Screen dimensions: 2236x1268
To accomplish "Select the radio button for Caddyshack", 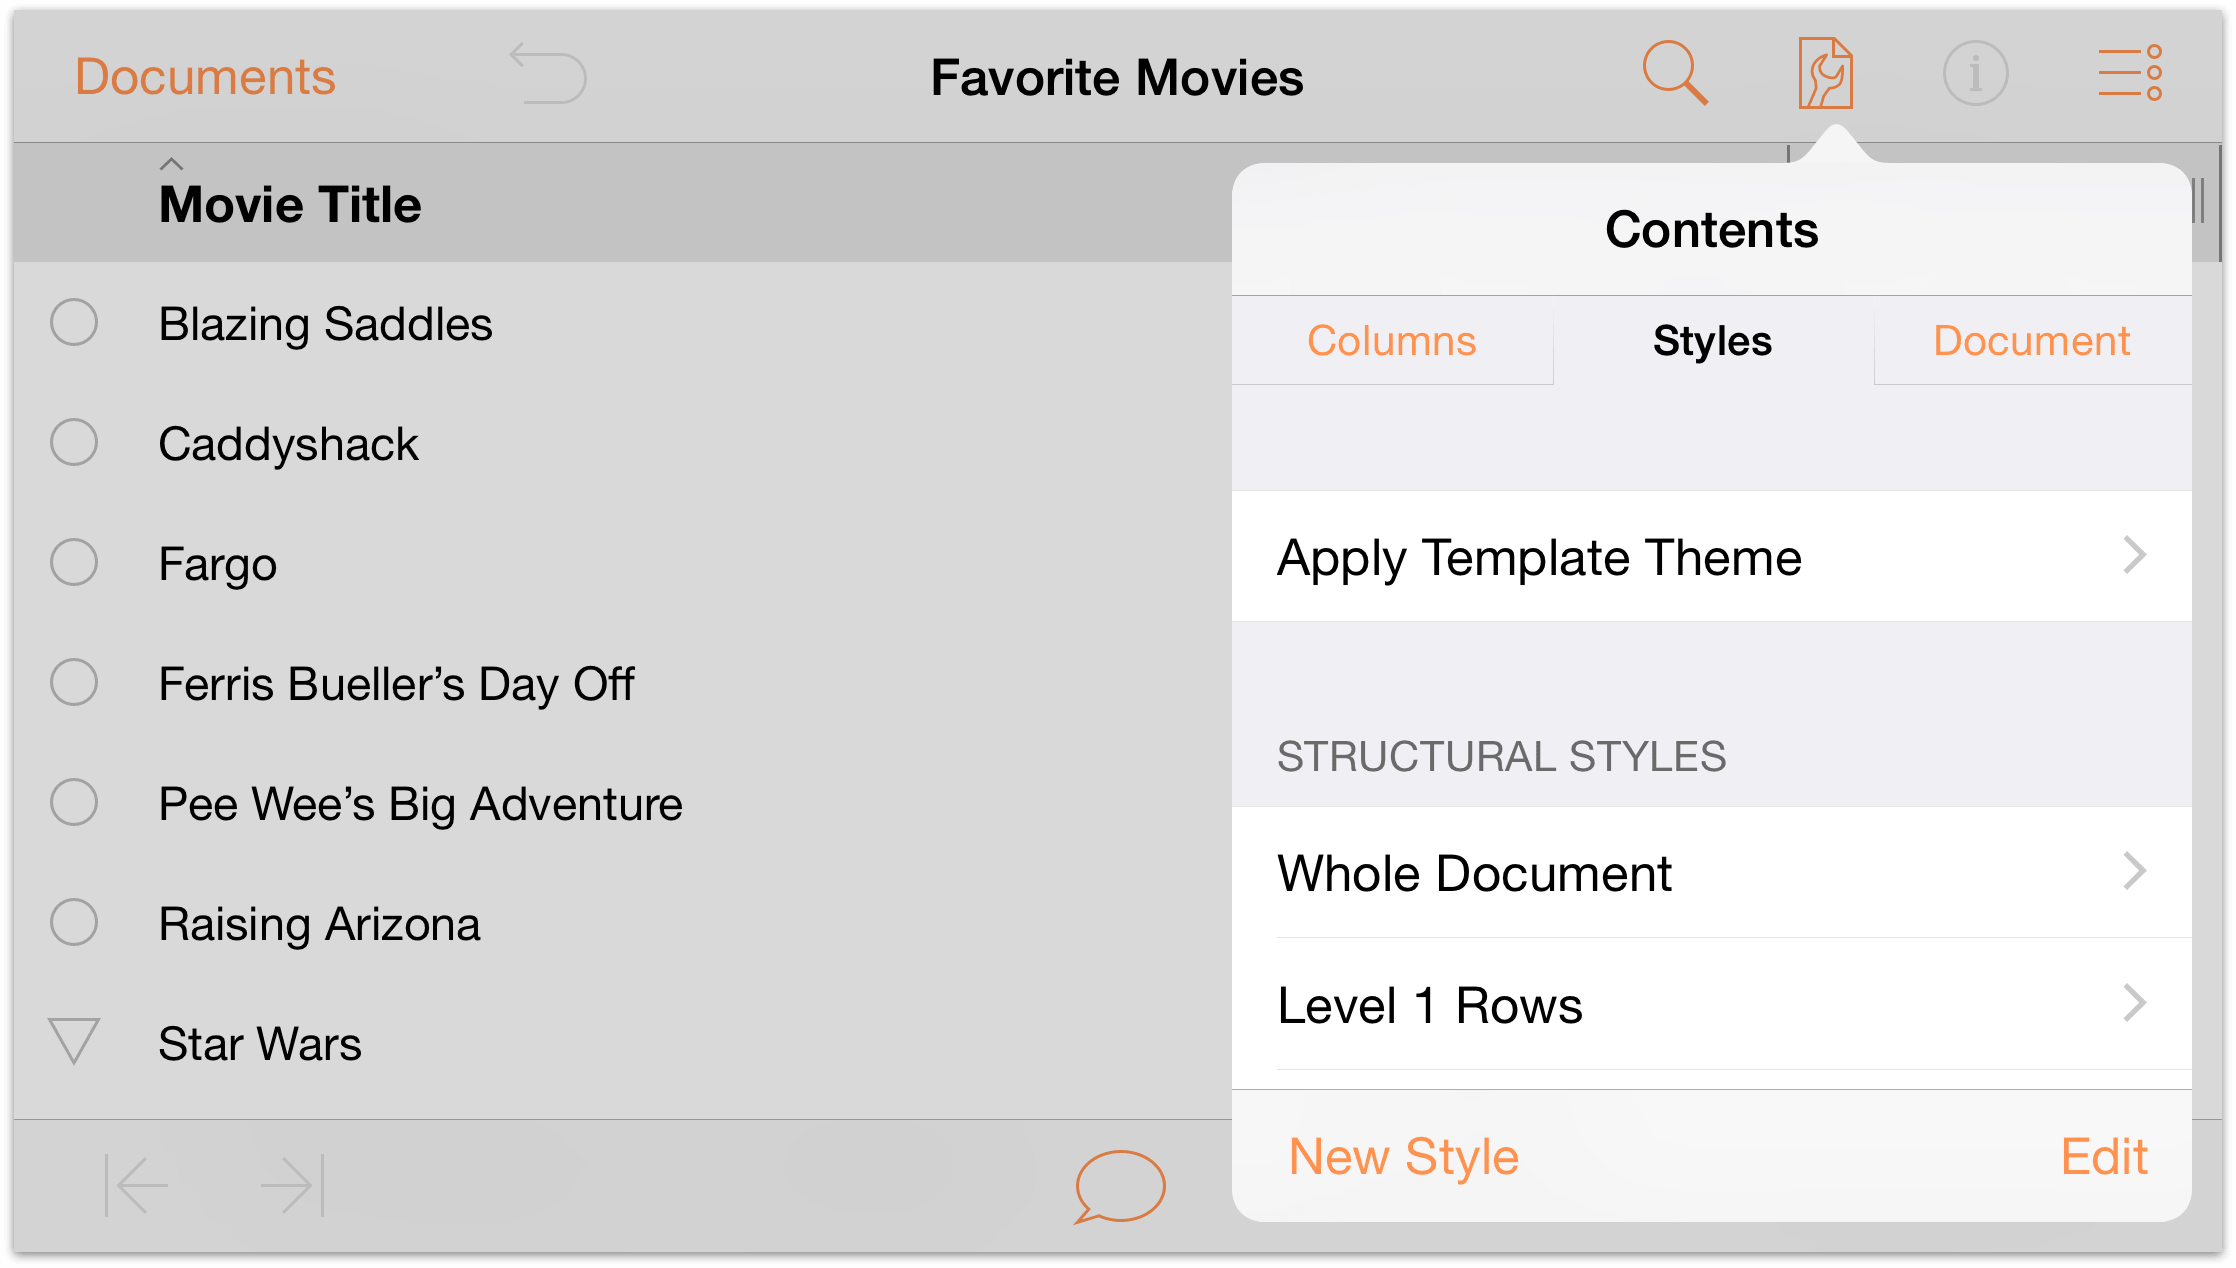I will click(x=75, y=442).
